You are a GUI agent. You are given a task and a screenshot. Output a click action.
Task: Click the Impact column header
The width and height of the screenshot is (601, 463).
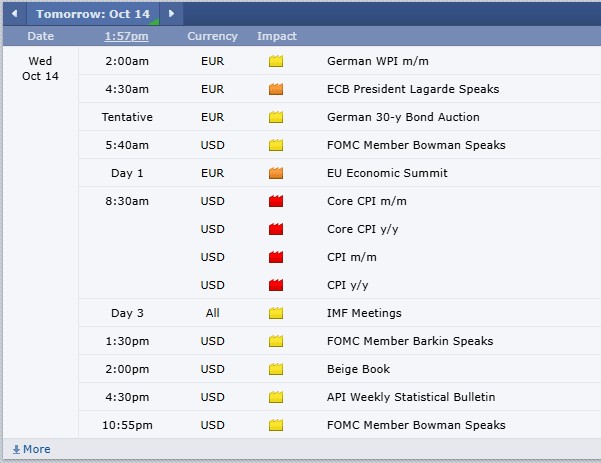click(277, 36)
